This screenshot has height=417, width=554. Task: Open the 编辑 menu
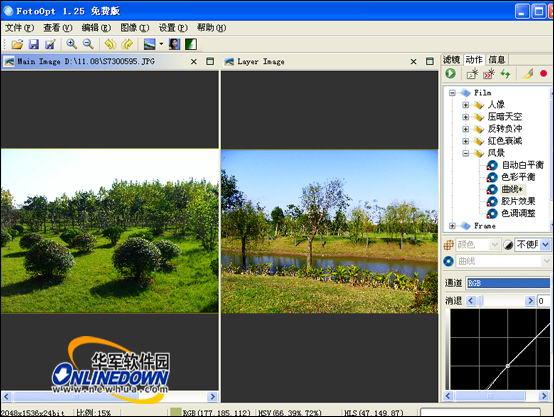point(96,28)
